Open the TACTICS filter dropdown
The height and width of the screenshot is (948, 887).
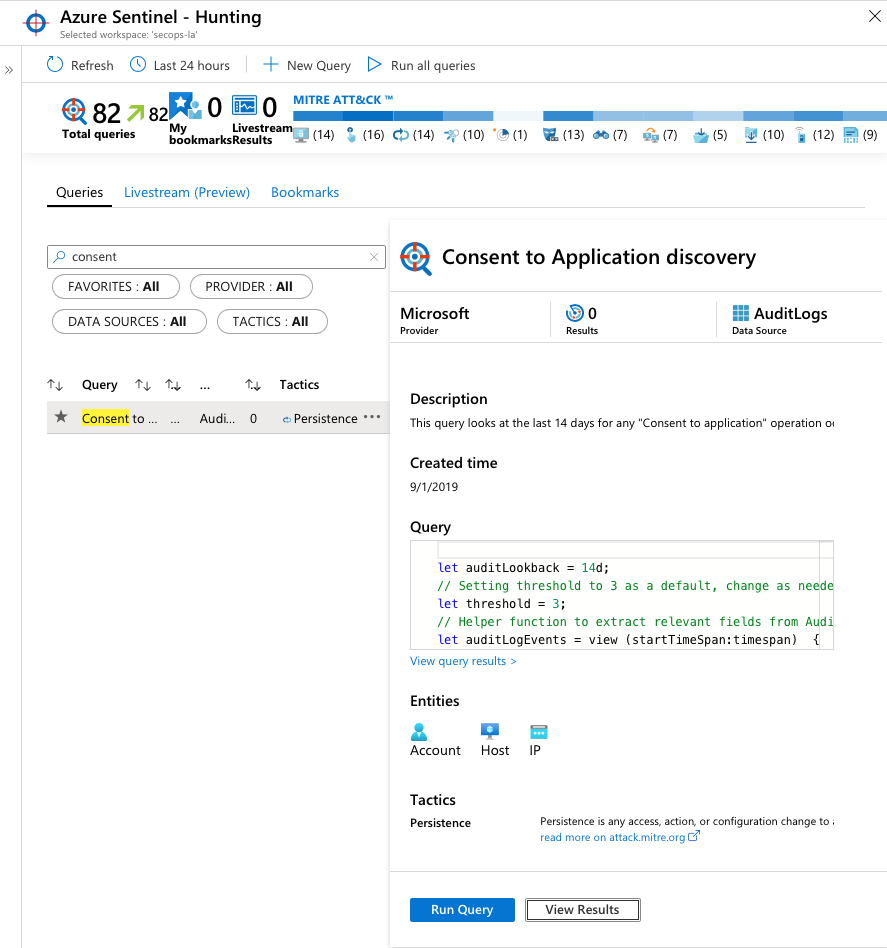(272, 322)
